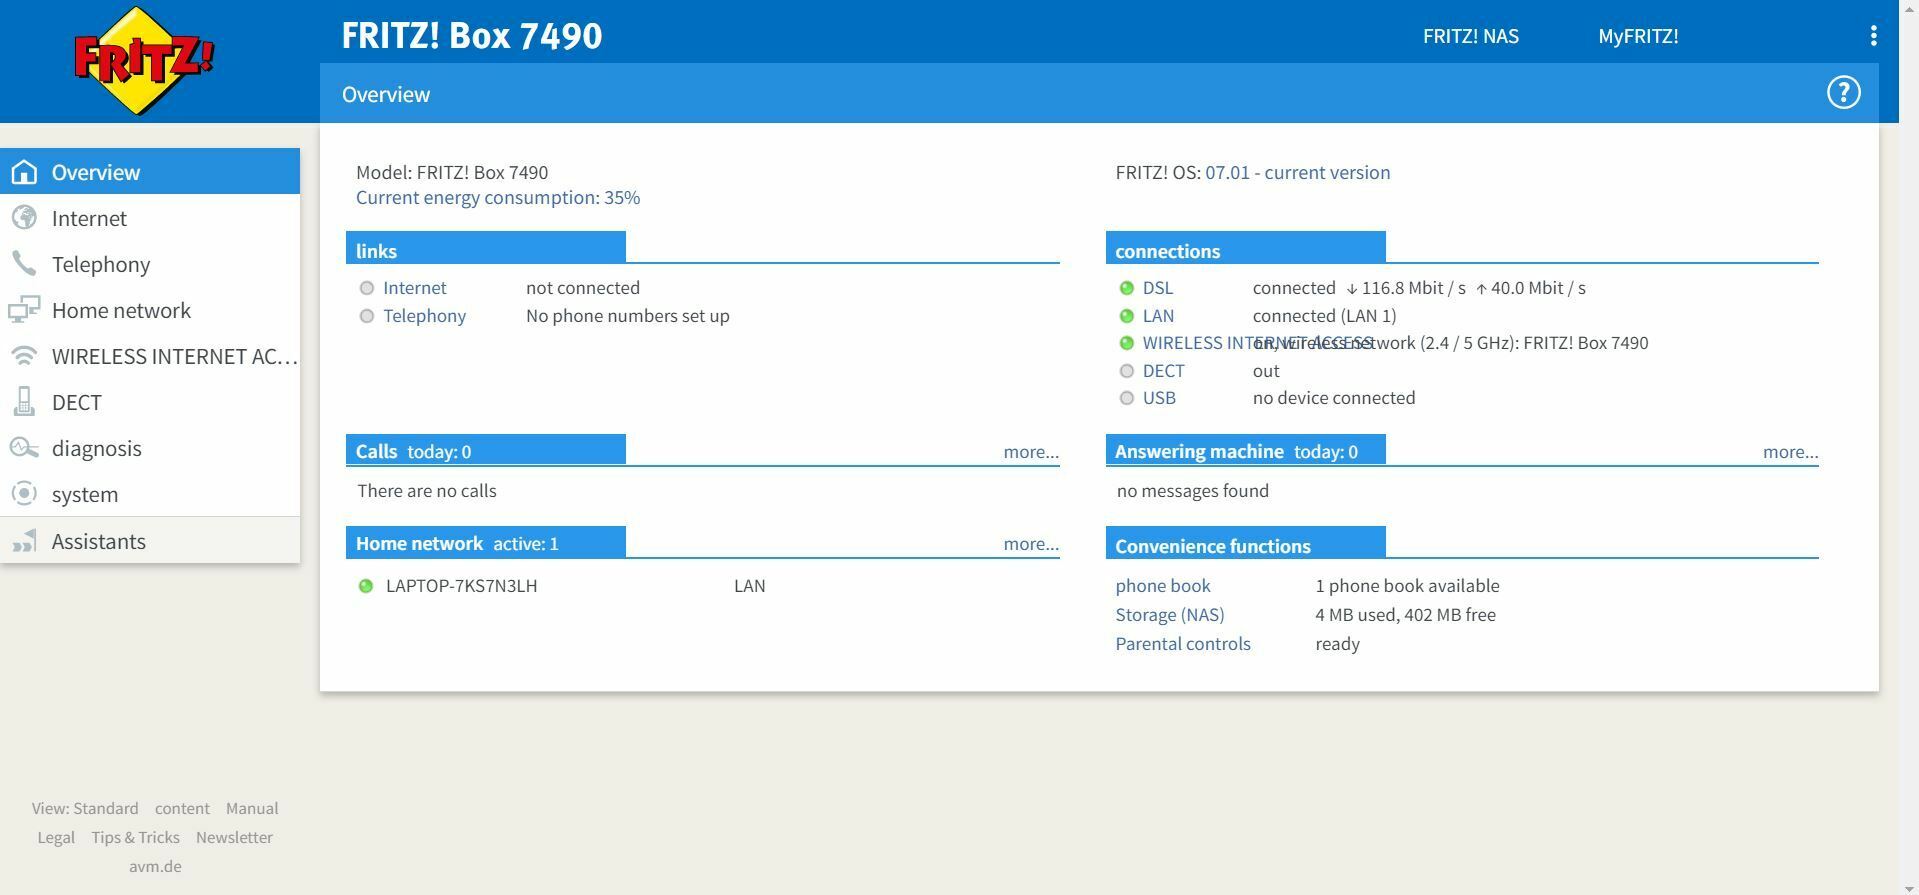Screen dimensions: 1919x895
Task: Open the system menu item
Action: coord(150,494)
